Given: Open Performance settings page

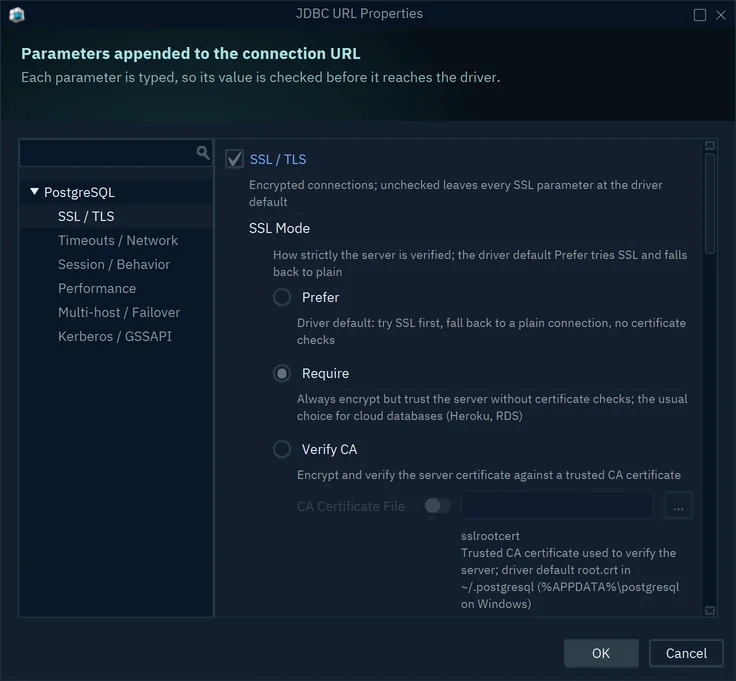Looking at the screenshot, I should [97, 288].
